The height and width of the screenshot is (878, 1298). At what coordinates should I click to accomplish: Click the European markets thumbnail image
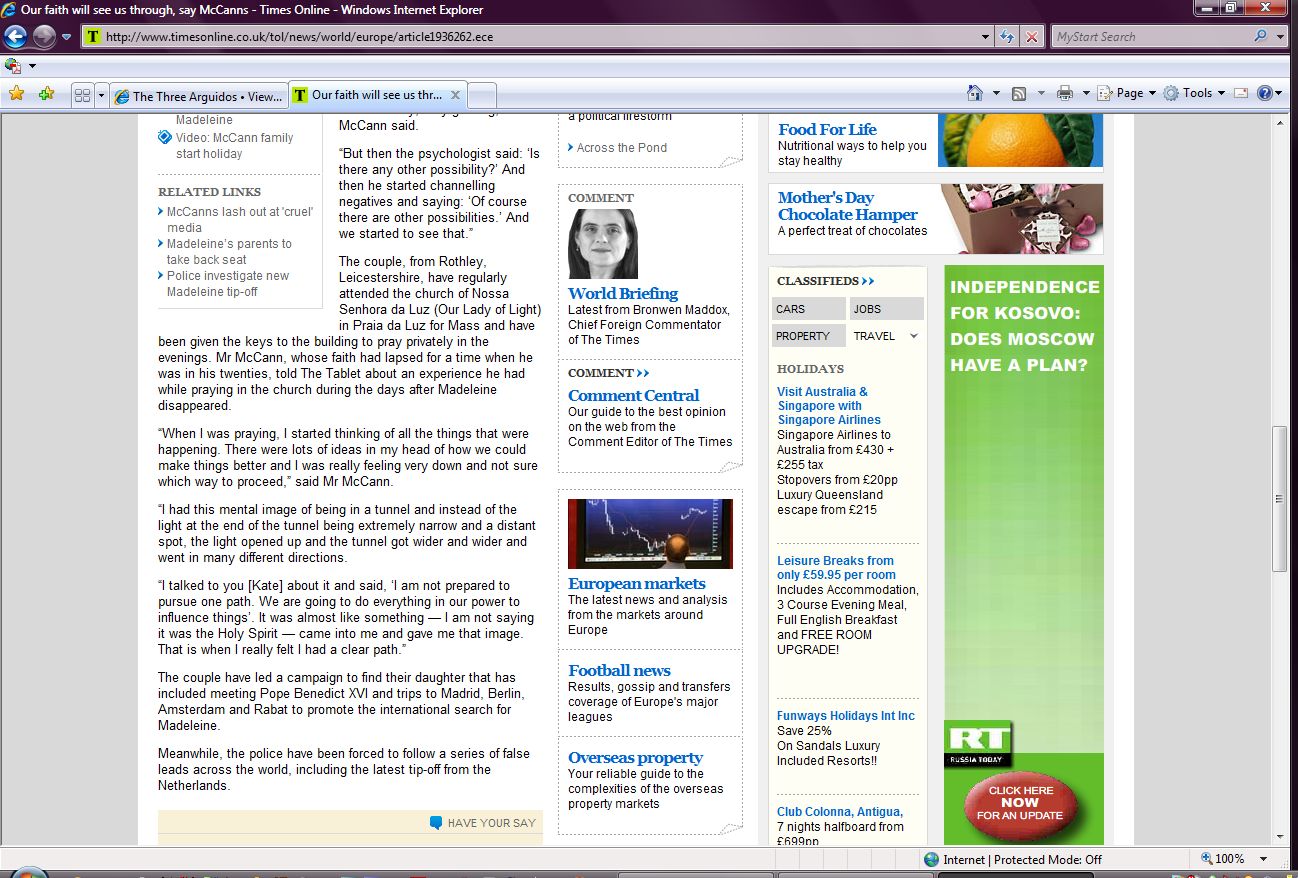[650, 533]
